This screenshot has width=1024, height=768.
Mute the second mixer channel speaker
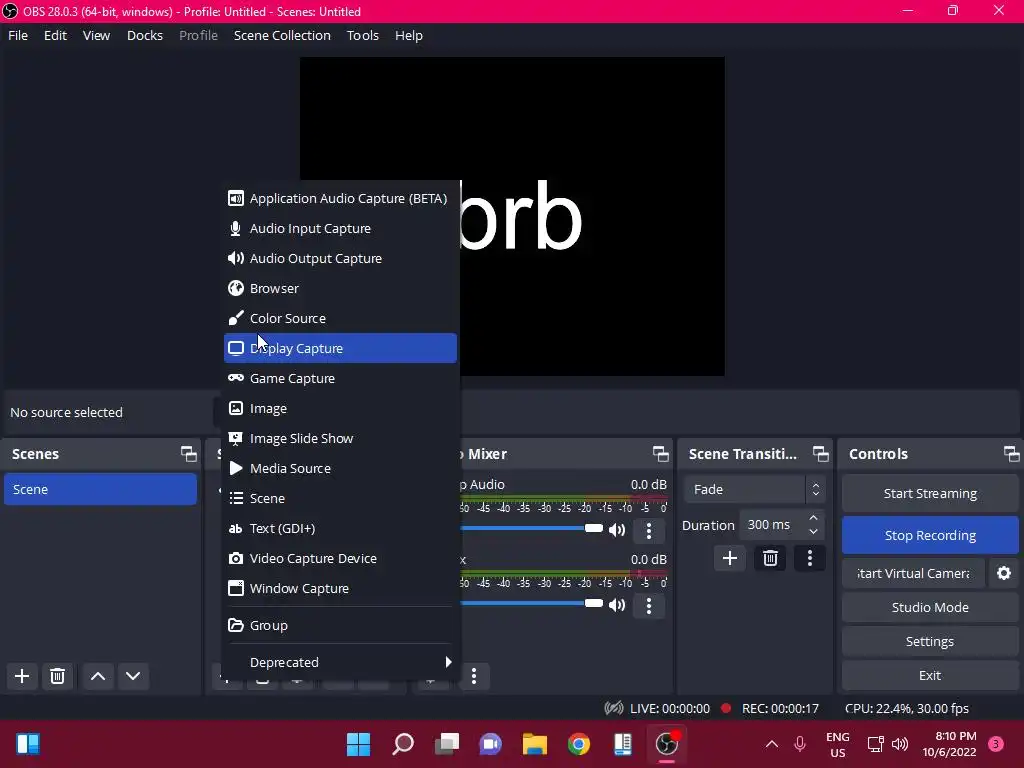(x=616, y=605)
